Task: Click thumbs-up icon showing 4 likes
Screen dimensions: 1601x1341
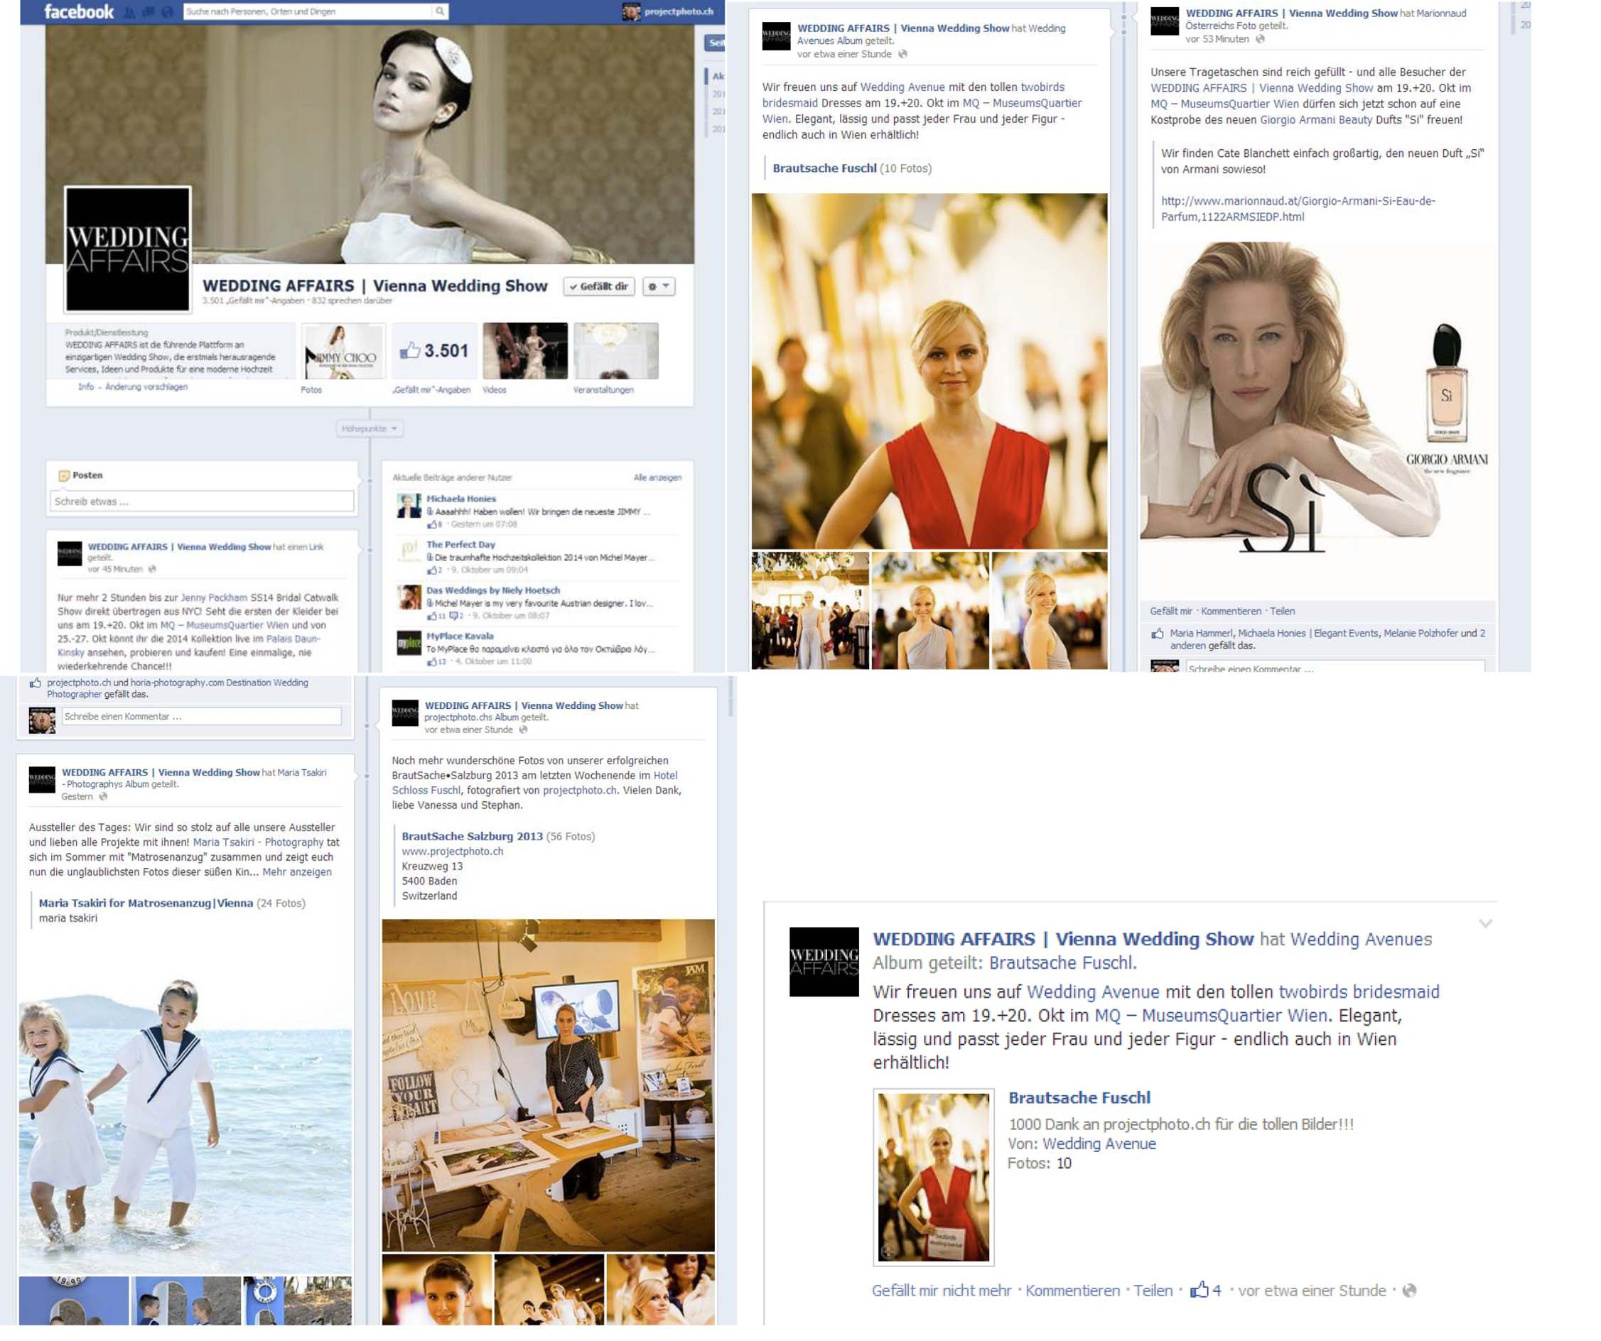Action: [x=1199, y=1290]
